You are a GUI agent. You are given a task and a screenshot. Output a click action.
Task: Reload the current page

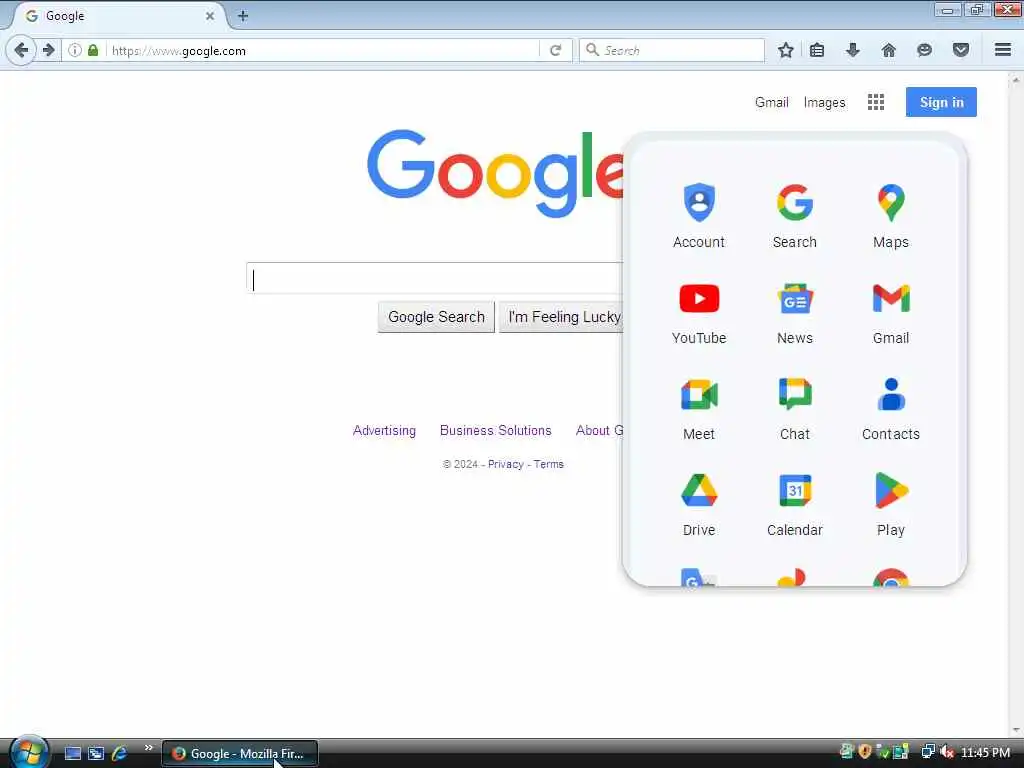pos(556,50)
